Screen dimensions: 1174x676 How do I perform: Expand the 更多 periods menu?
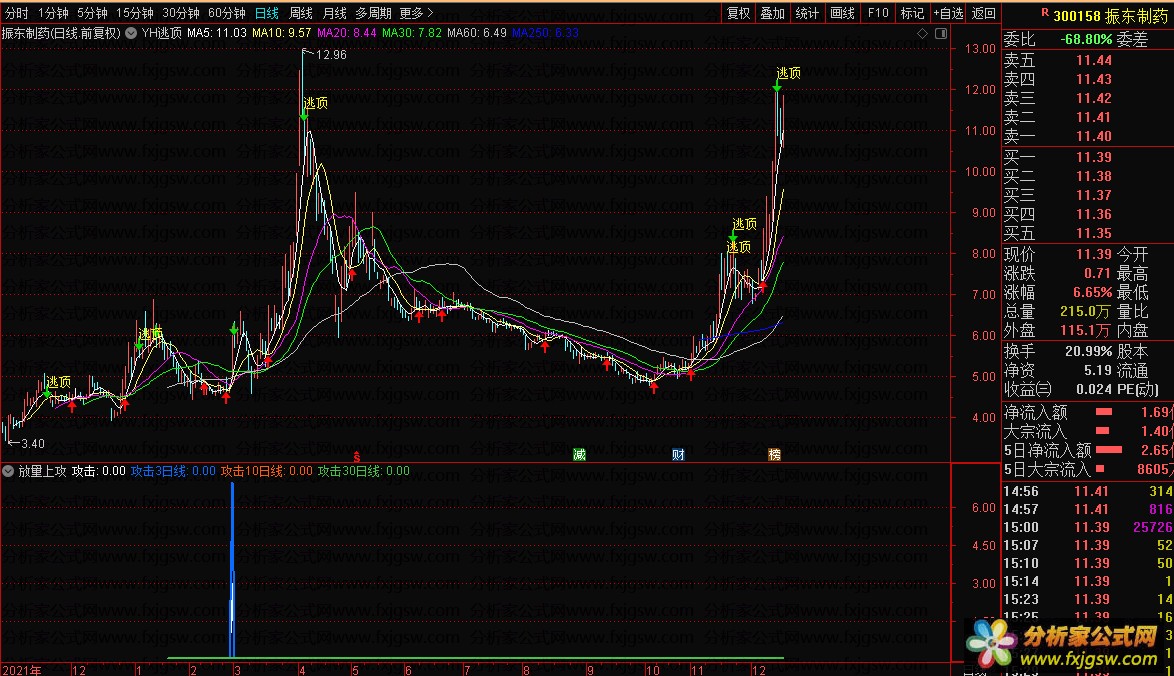click(x=416, y=13)
